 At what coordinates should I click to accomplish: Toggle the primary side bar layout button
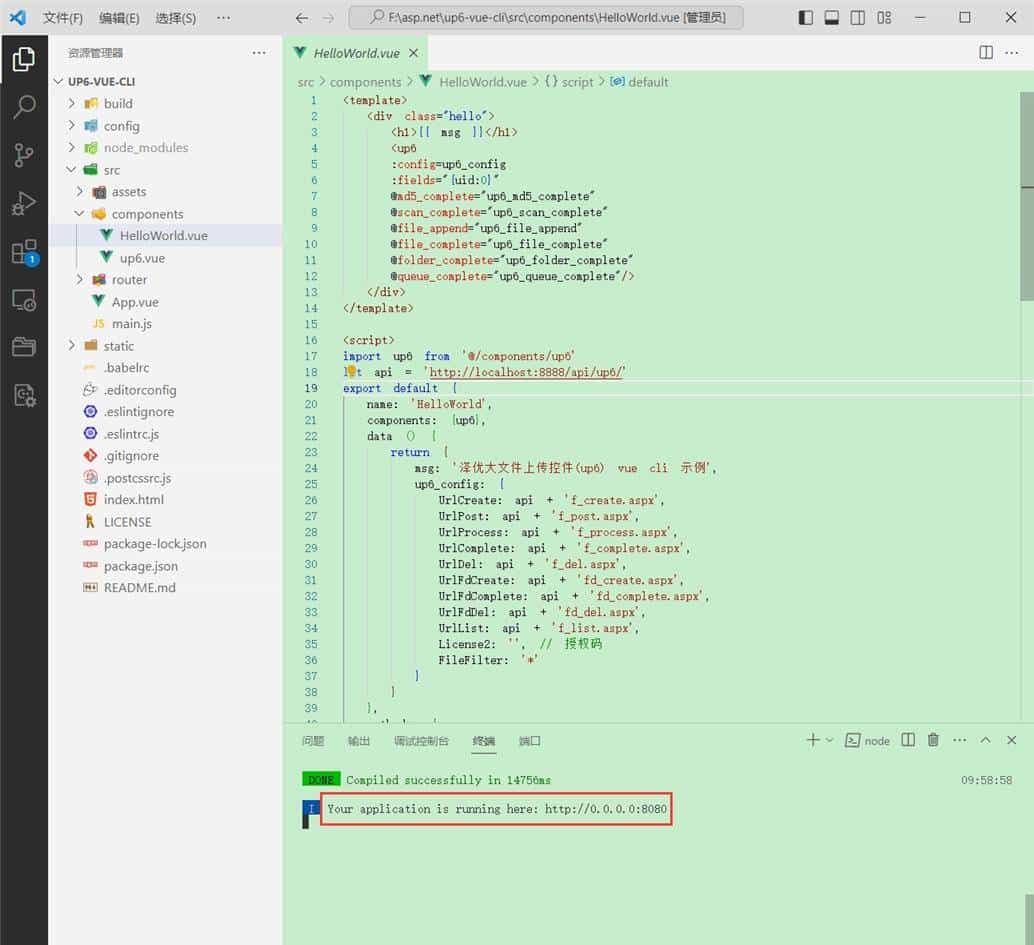click(x=807, y=18)
